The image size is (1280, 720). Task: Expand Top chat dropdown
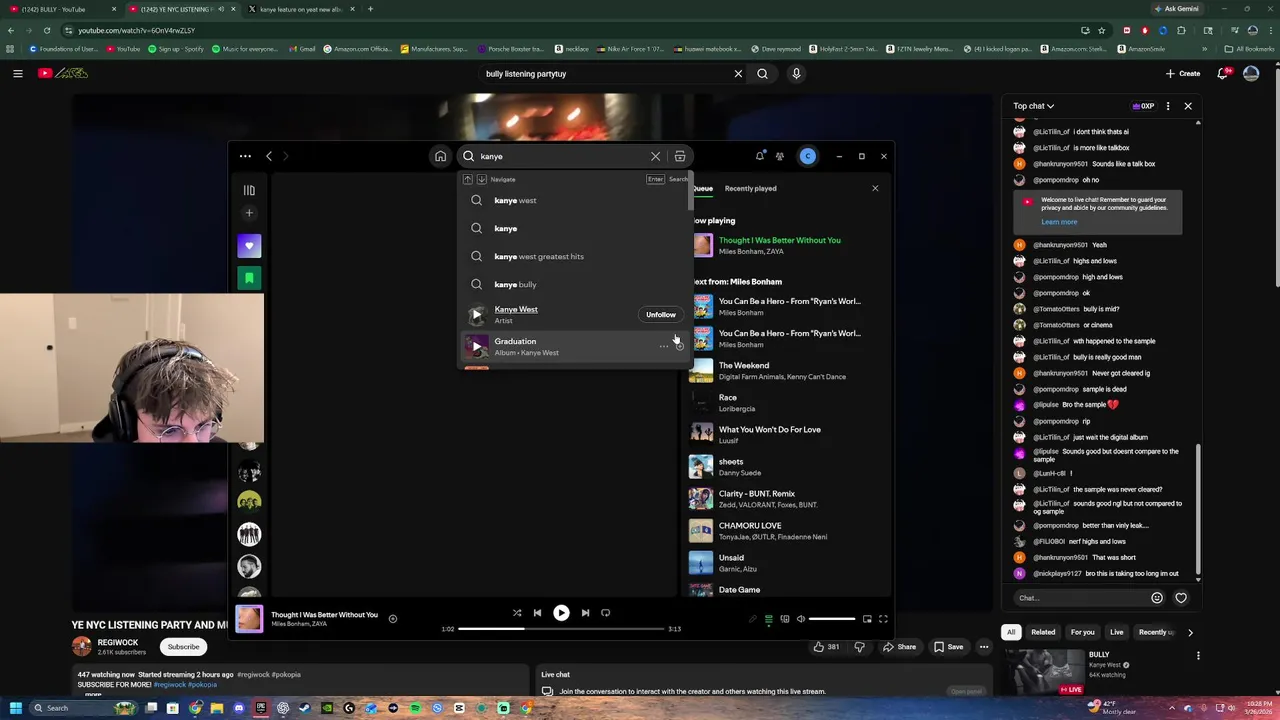click(x=1033, y=105)
